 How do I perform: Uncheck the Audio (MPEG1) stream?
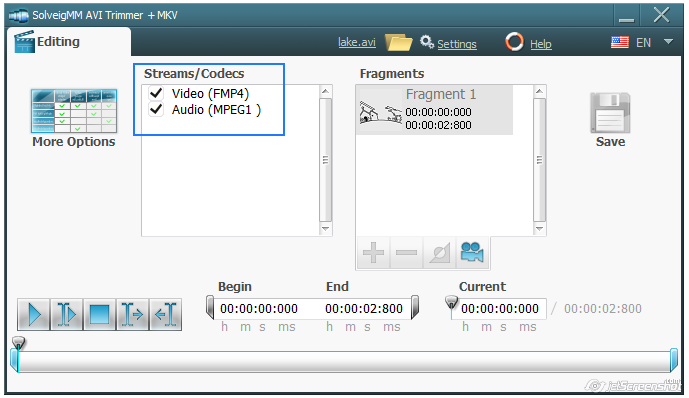pyautogui.click(x=156, y=109)
